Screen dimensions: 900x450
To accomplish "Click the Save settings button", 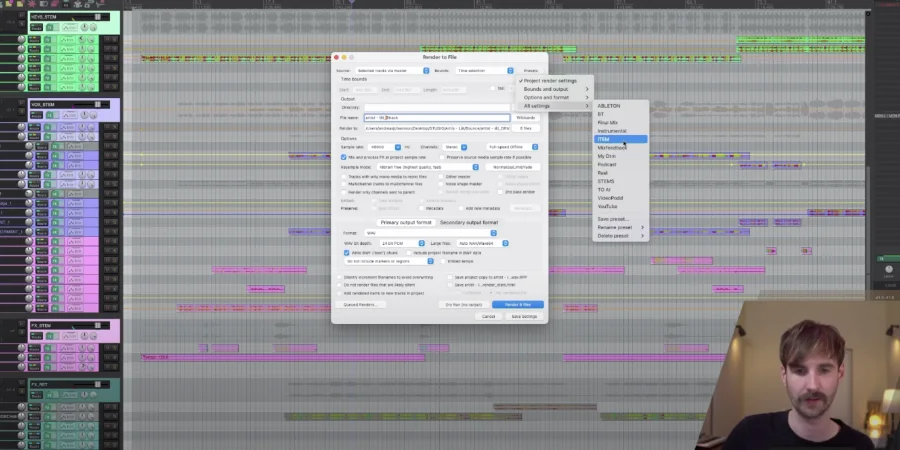I will 524,317.
